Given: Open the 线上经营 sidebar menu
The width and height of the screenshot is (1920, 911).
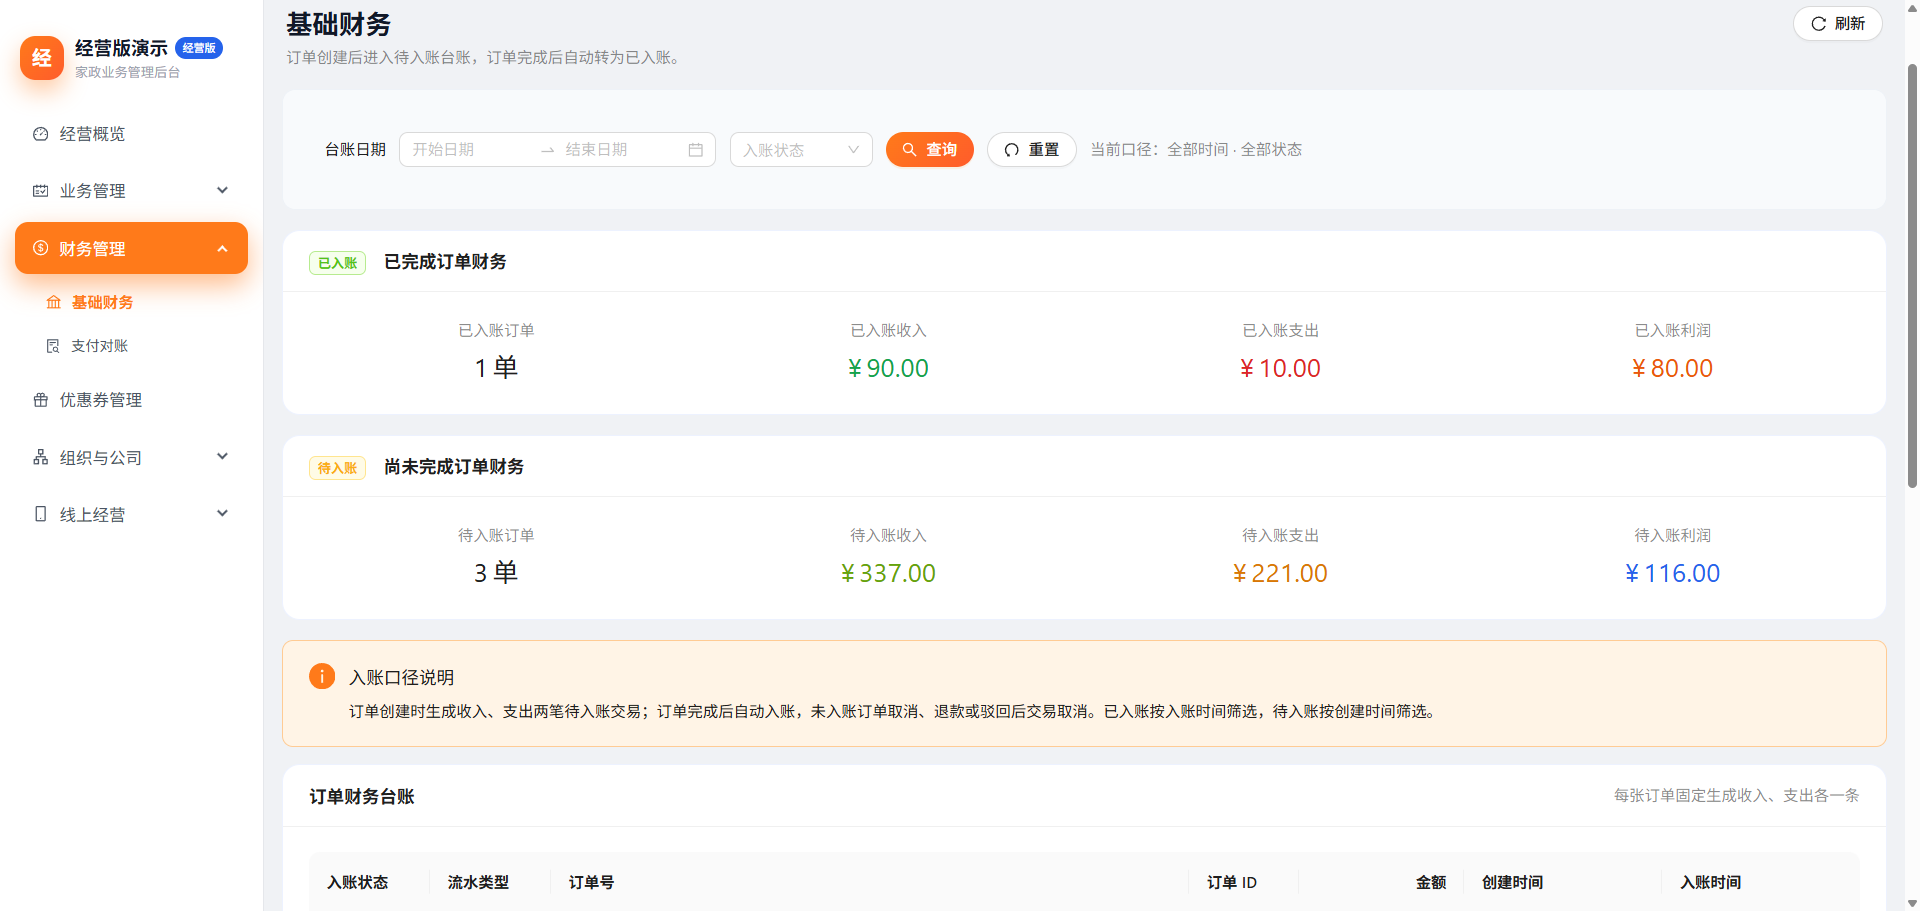Looking at the screenshot, I should coord(131,514).
